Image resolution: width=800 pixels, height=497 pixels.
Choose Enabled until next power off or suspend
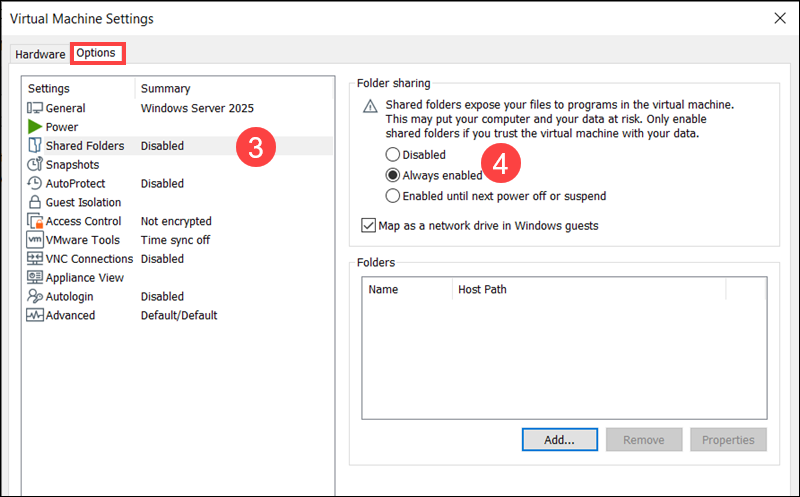[x=393, y=196]
